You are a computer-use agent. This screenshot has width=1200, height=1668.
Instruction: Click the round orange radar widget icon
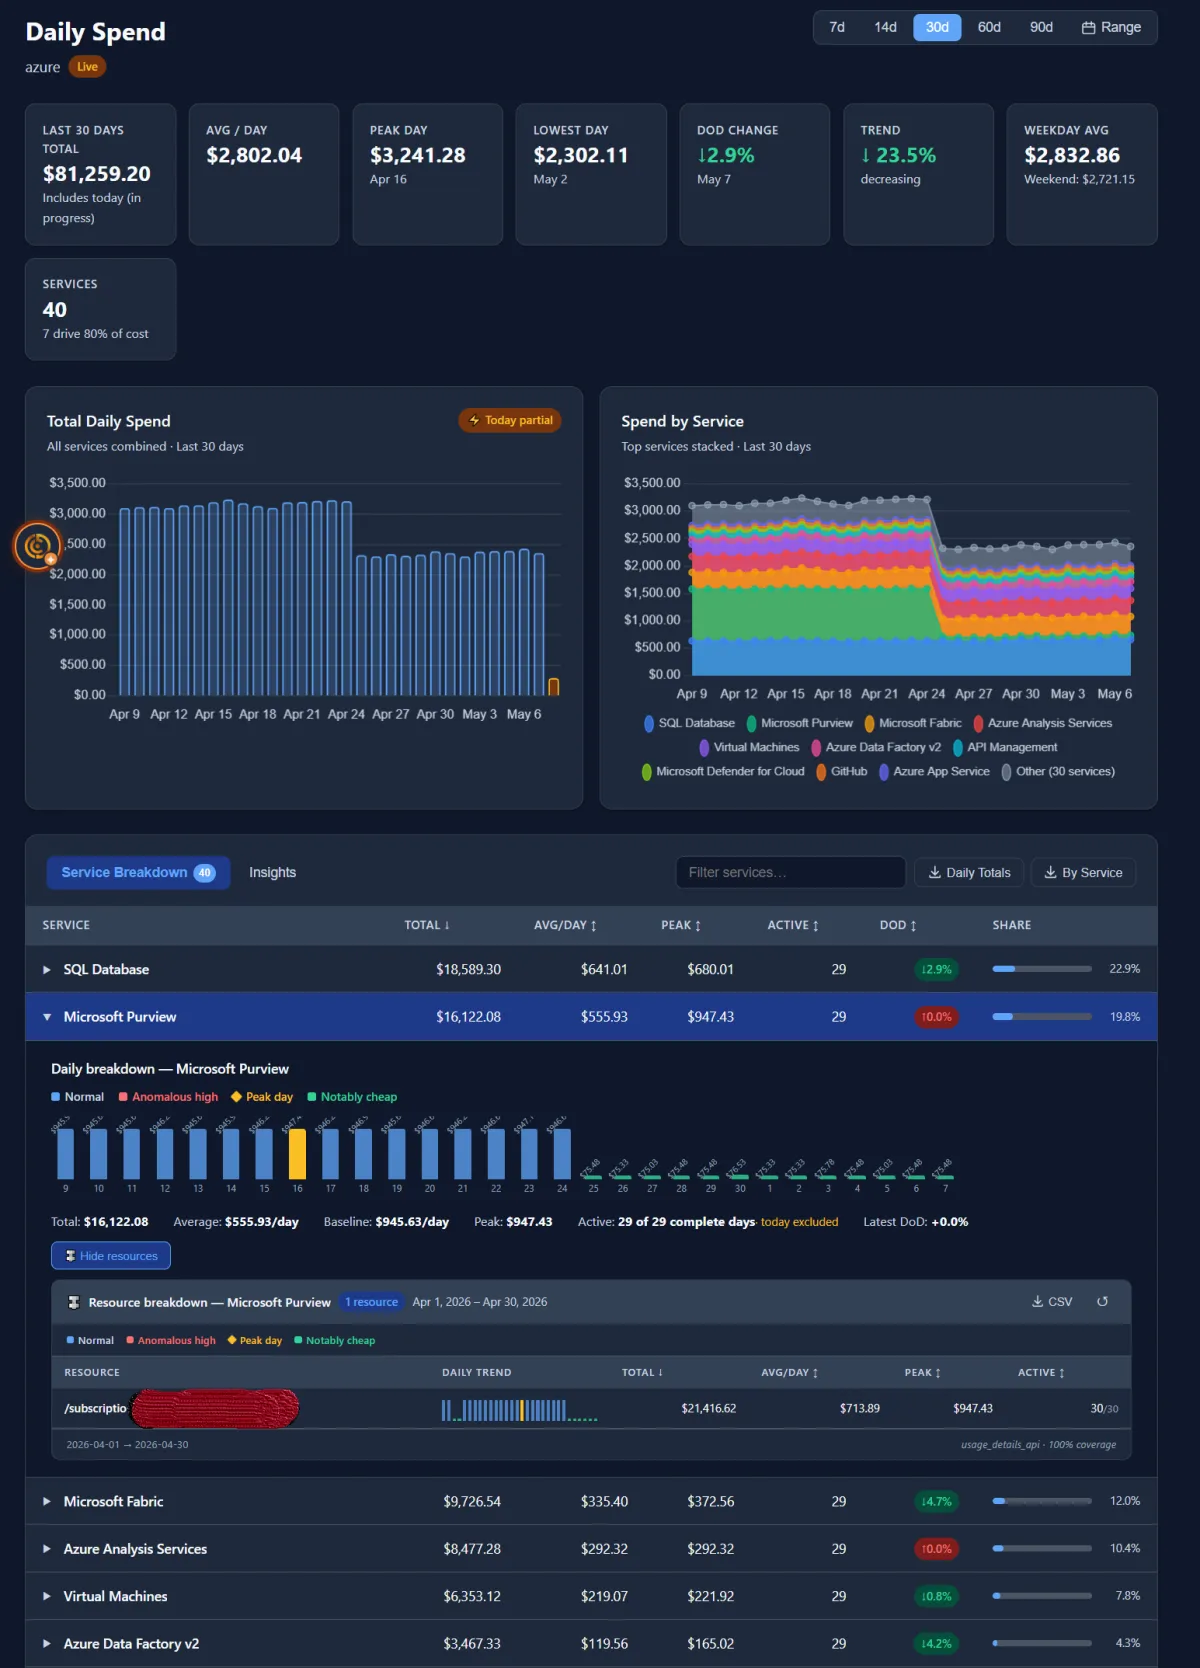pos(38,546)
